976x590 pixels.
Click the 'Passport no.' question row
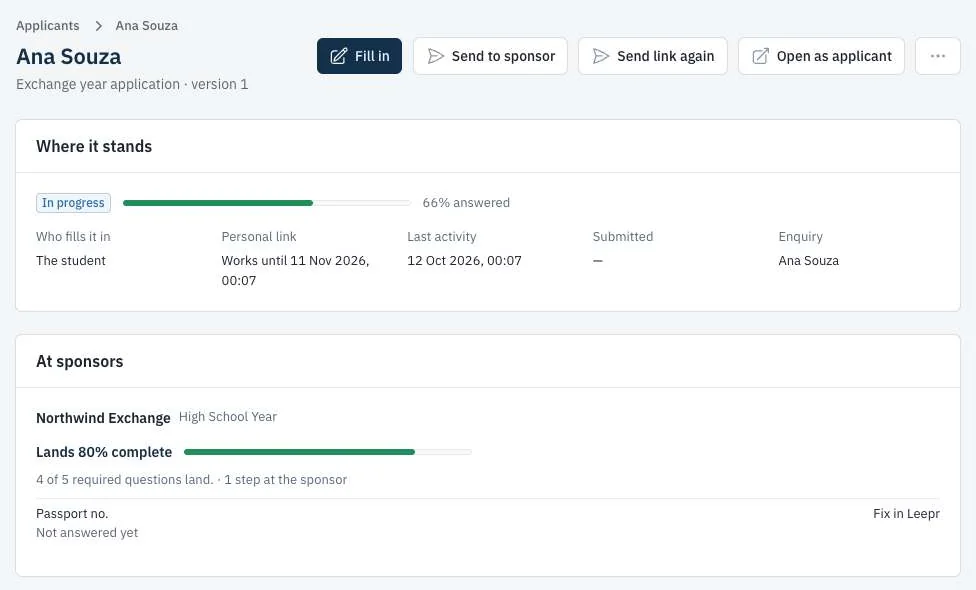coord(488,523)
